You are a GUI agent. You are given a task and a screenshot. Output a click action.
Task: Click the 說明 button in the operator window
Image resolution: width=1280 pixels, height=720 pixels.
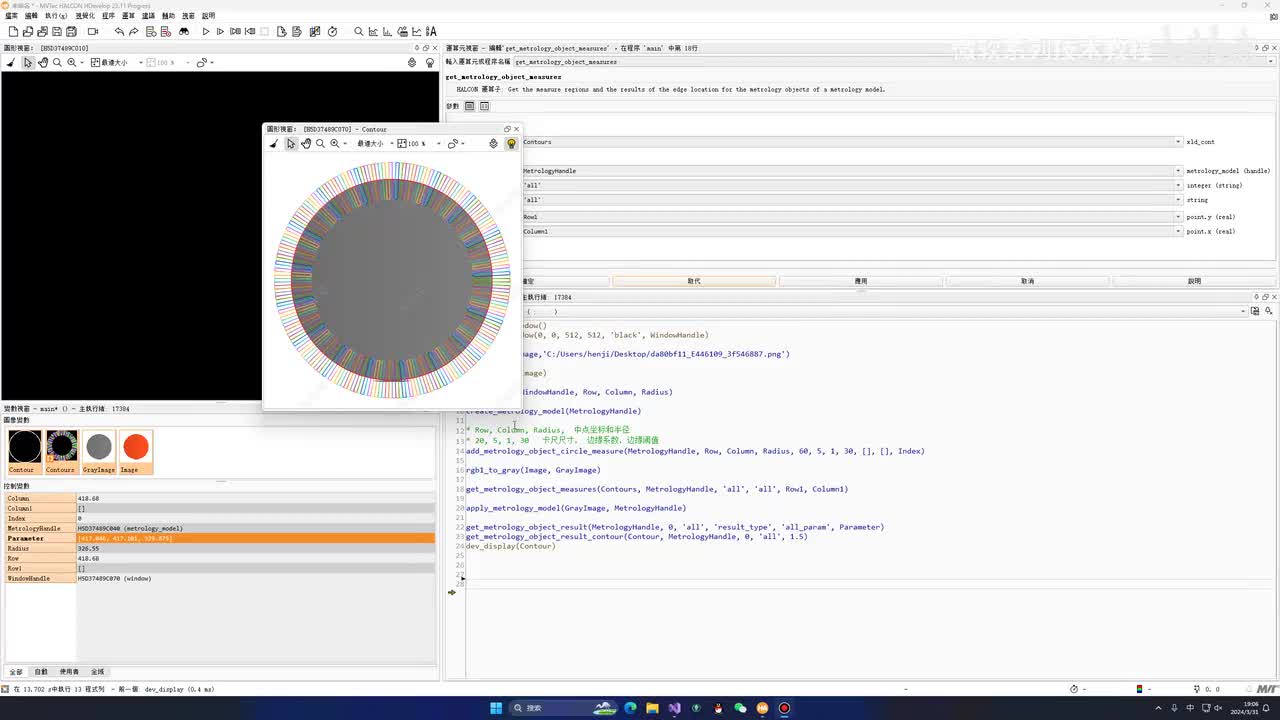point(1194,281)
